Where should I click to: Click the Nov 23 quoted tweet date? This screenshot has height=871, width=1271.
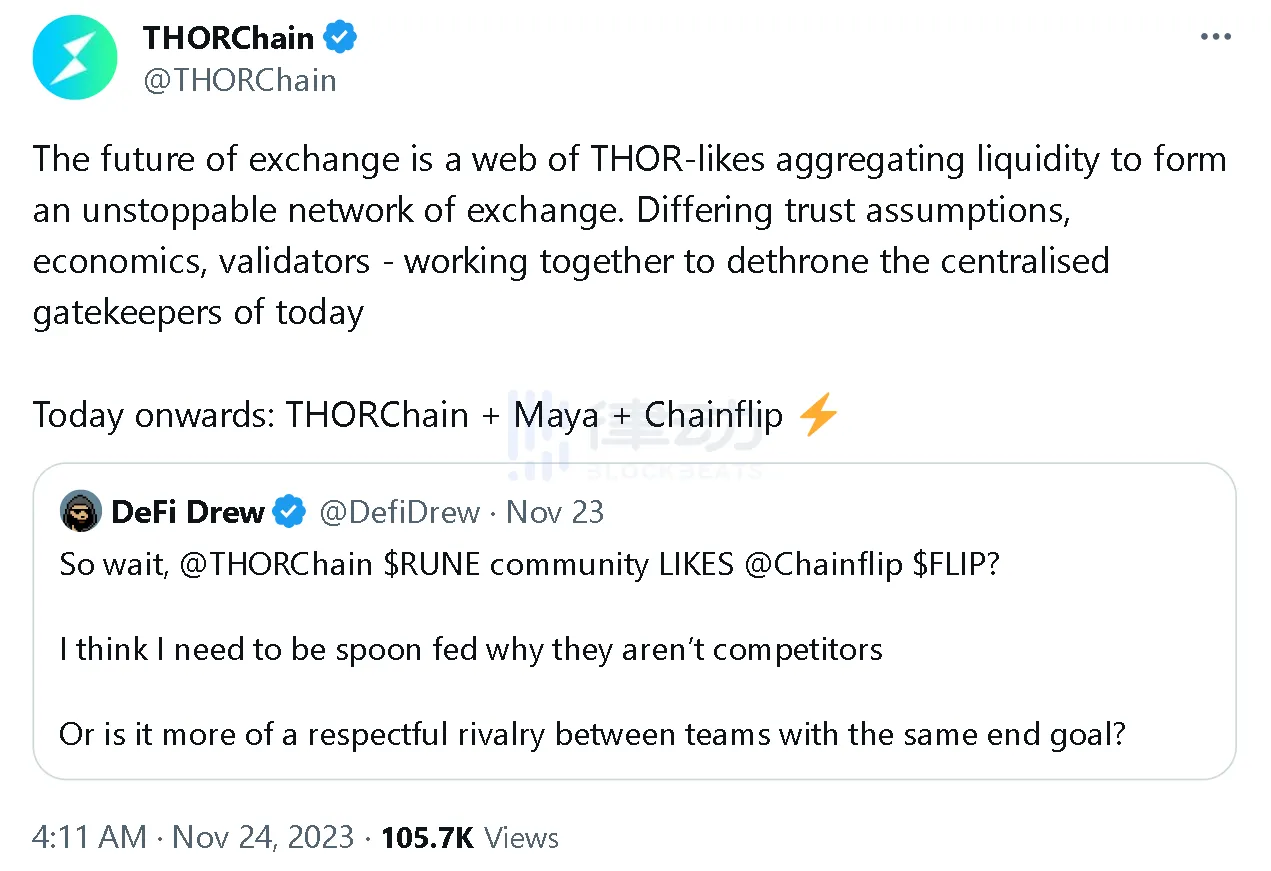pyautogui.click(x=555, y=512)
